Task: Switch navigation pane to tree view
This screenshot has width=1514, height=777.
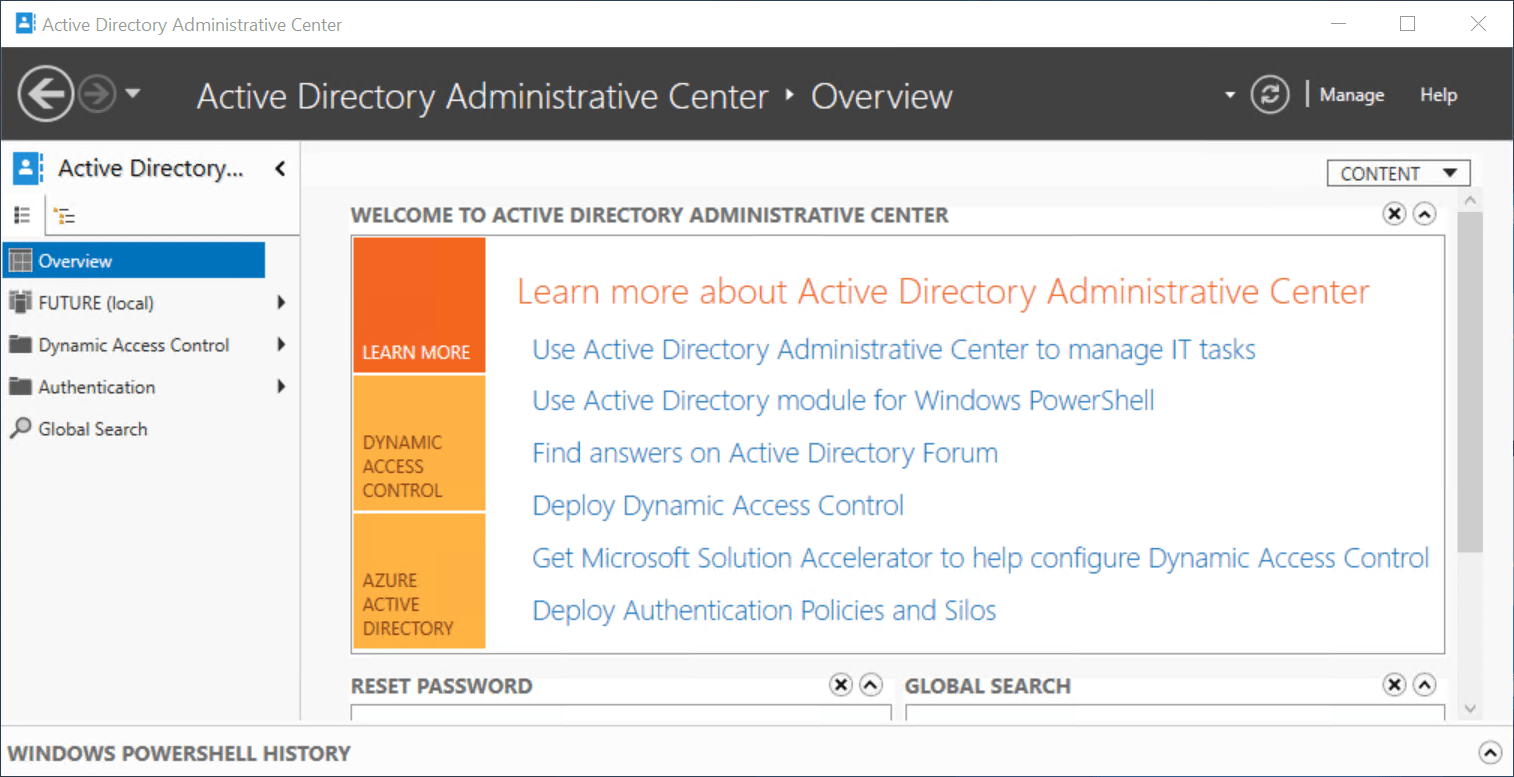Action: [x=65, y=215]
